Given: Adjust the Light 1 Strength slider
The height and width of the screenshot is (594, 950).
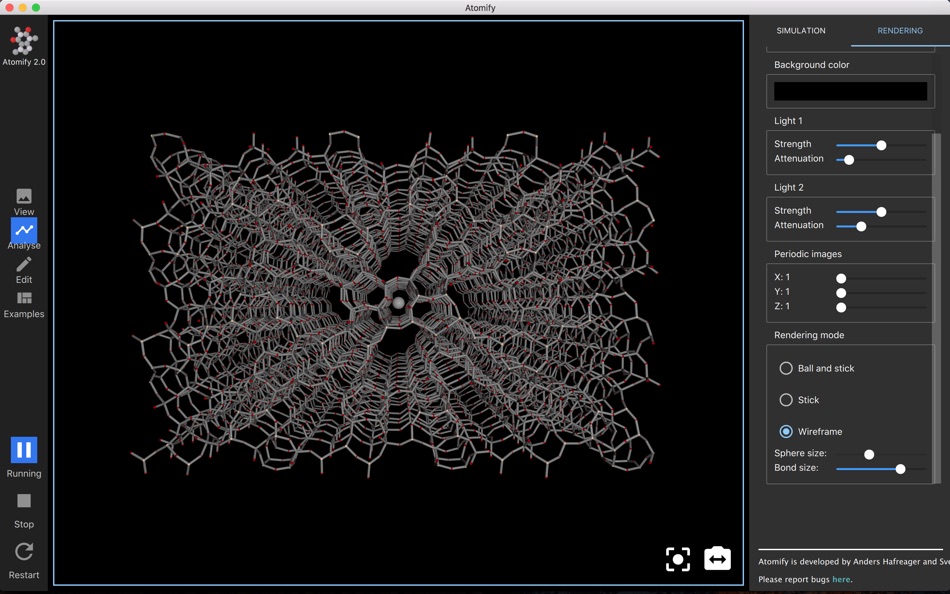Looking at the screenshot, I should (x=881, y=145).
